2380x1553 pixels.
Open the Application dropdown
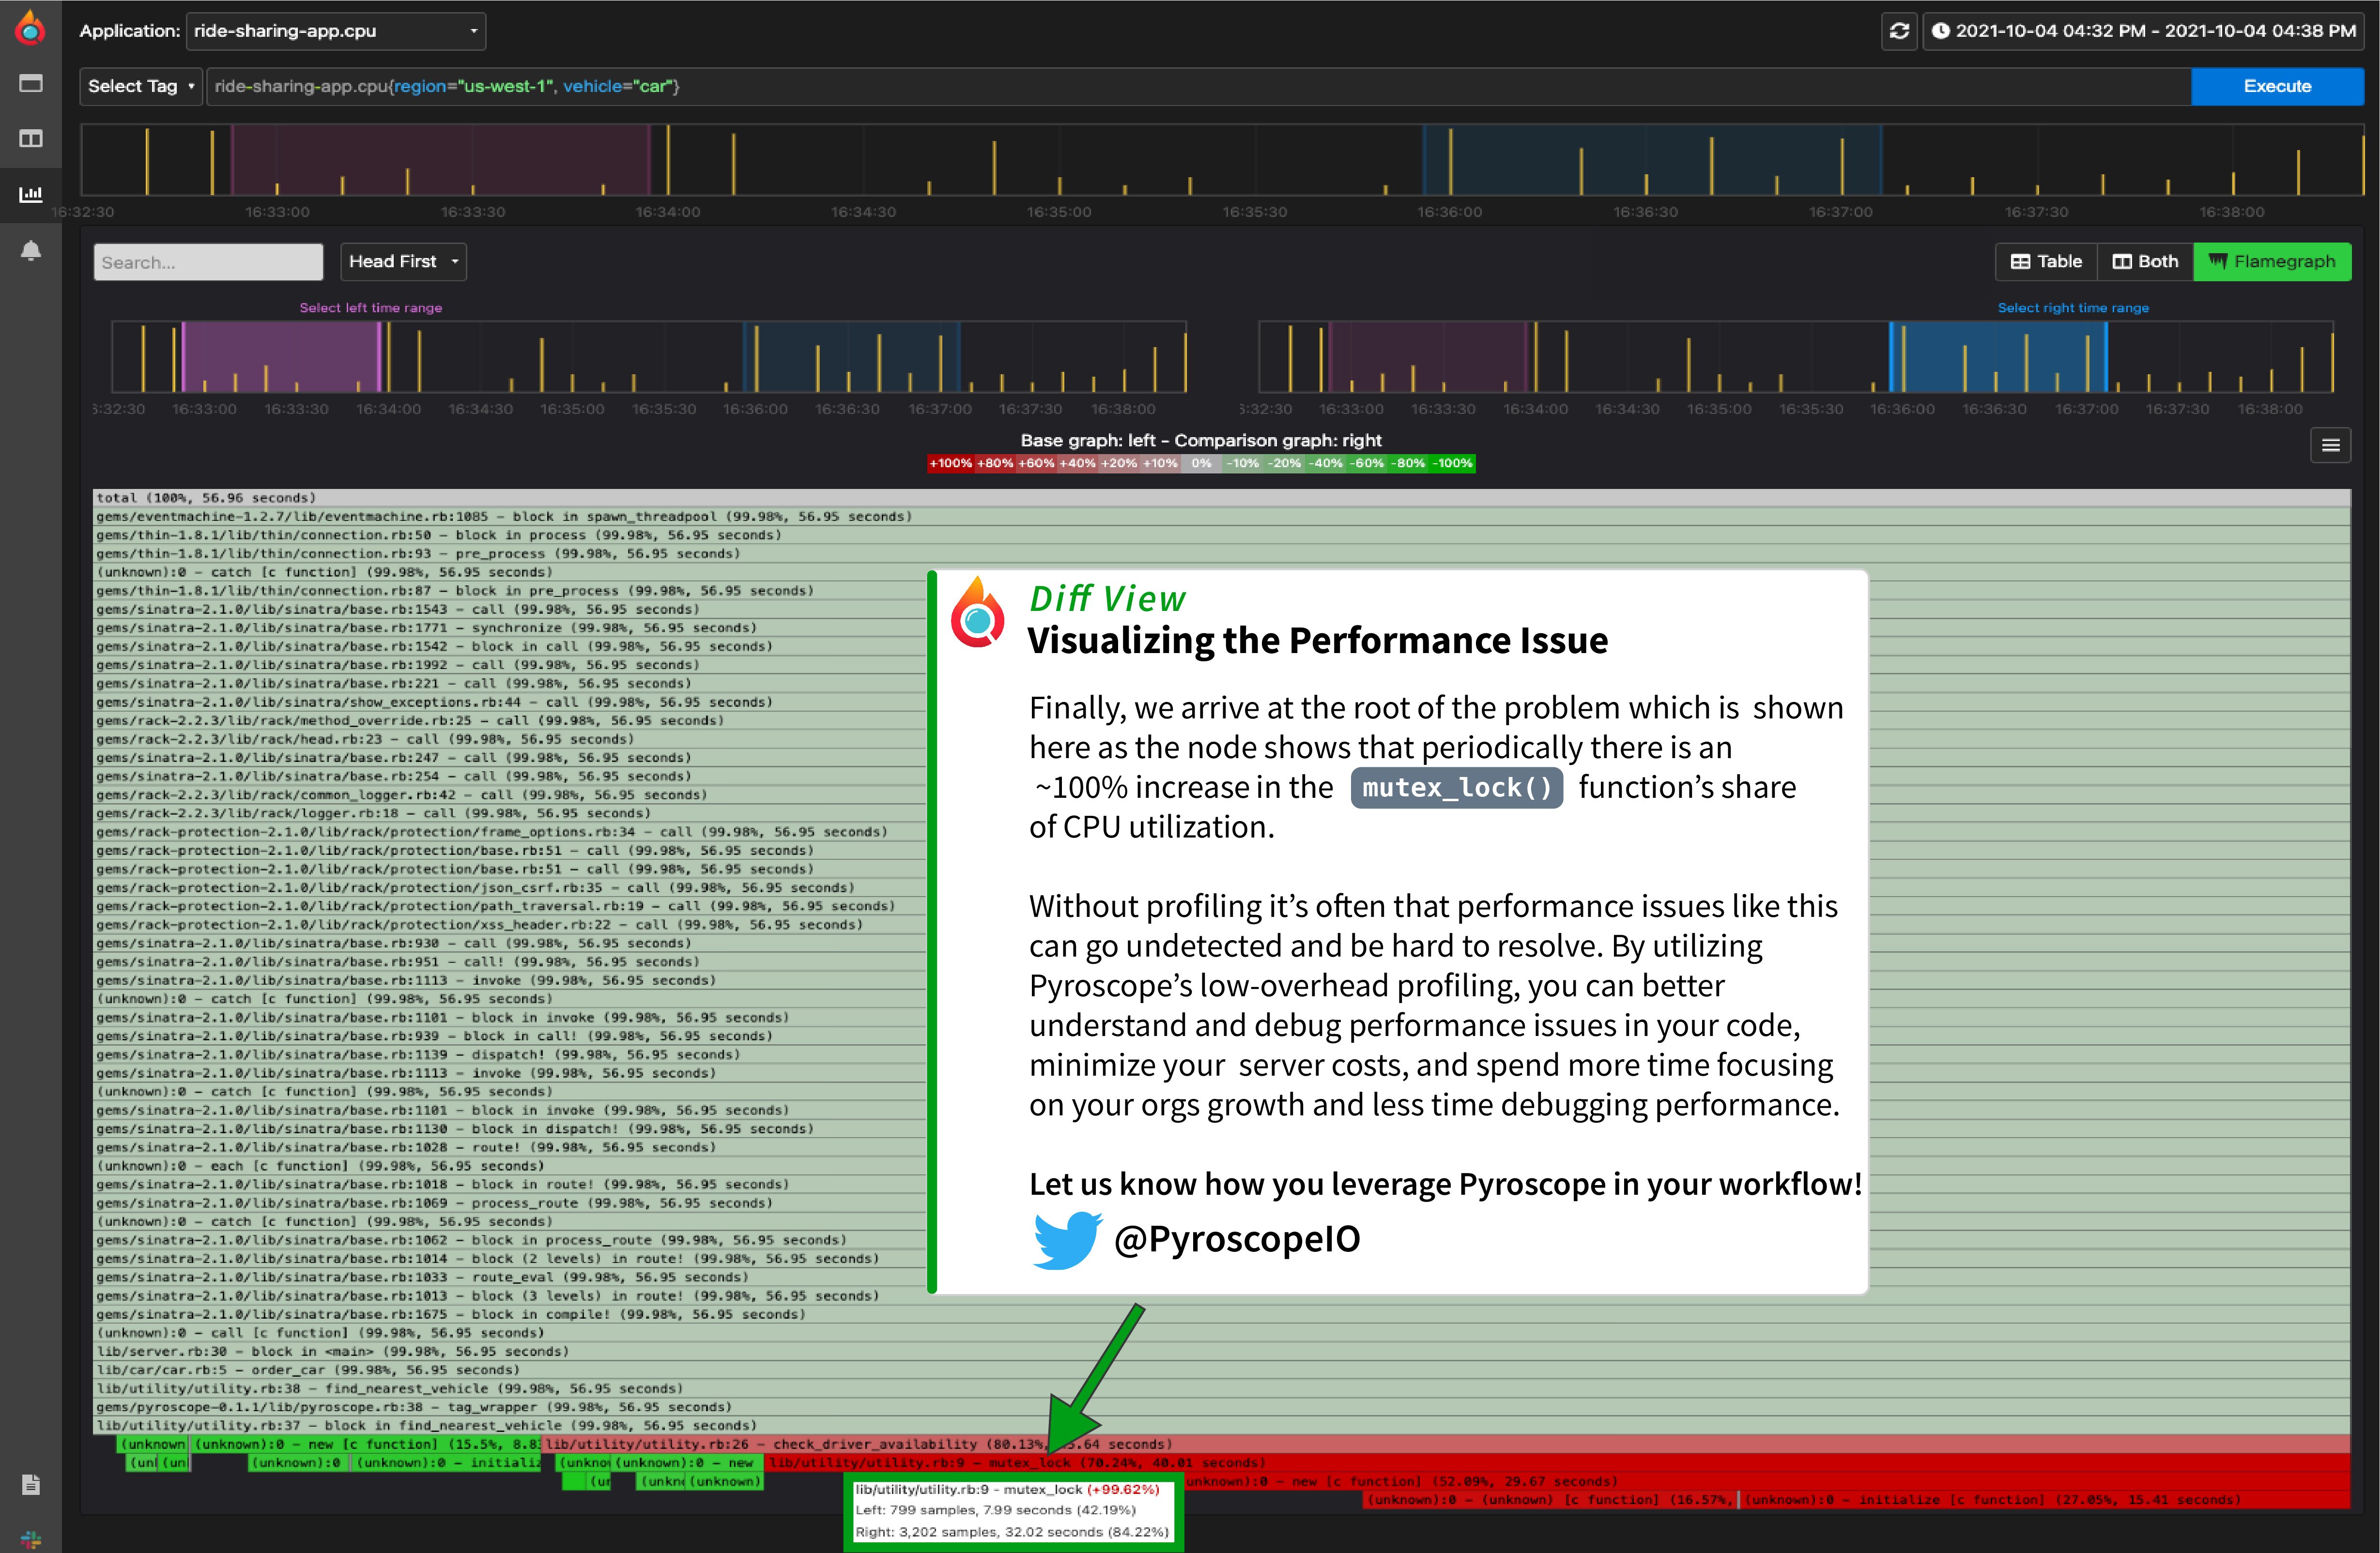click(x=336, y=31)
